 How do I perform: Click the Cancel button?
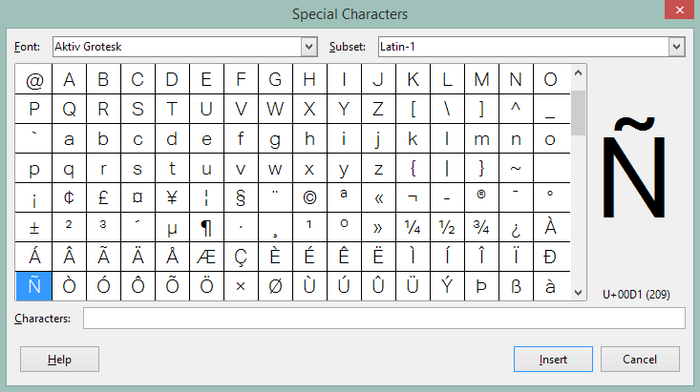pos(640,359)
